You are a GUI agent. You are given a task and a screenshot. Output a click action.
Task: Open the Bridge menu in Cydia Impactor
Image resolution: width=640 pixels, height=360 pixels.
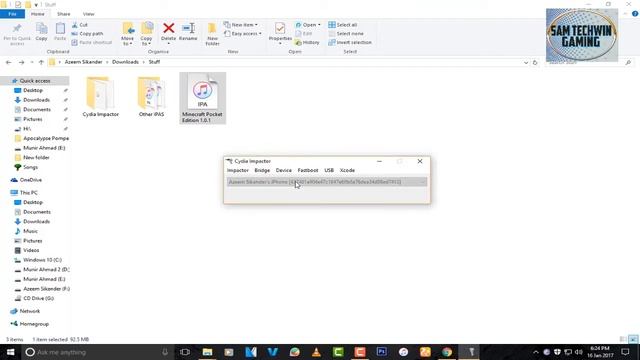[262, 170]
